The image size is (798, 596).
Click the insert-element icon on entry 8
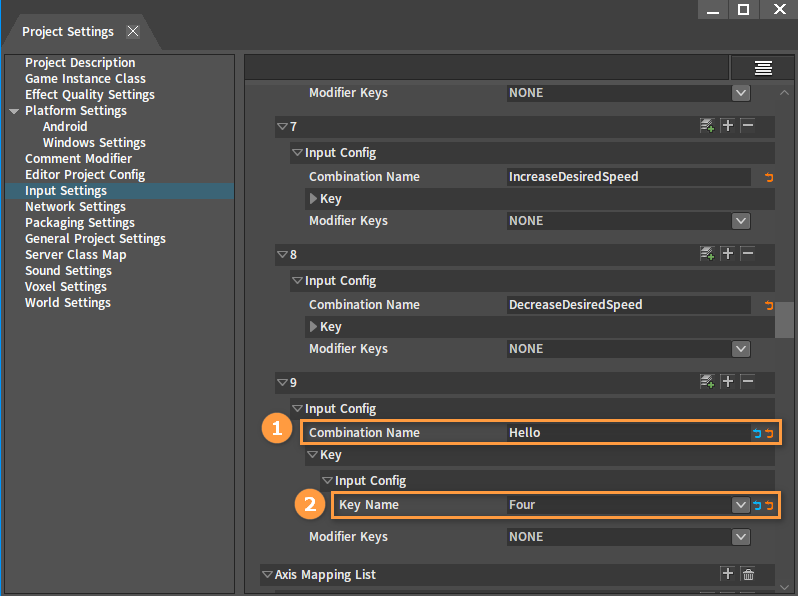(707, 253)
